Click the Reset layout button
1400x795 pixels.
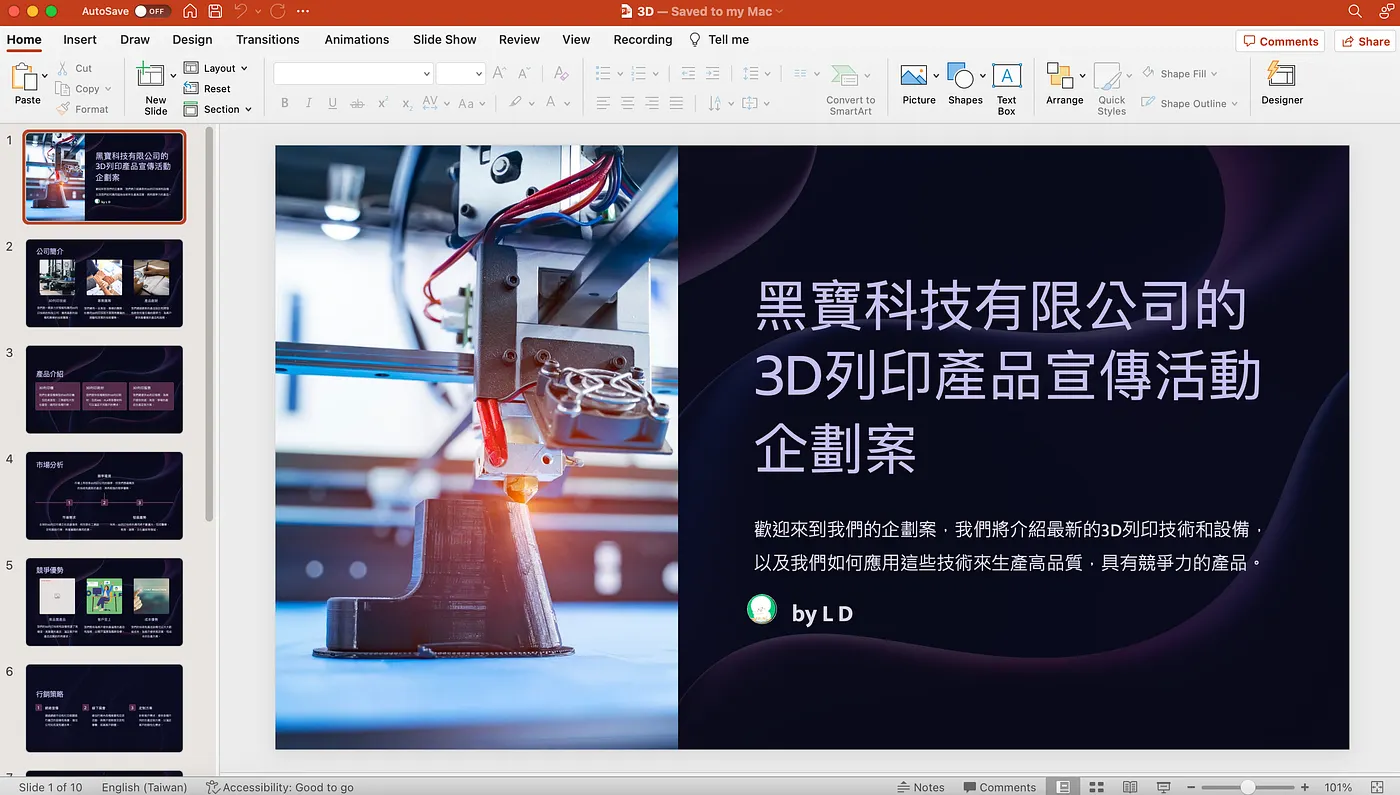pos(208,88)
